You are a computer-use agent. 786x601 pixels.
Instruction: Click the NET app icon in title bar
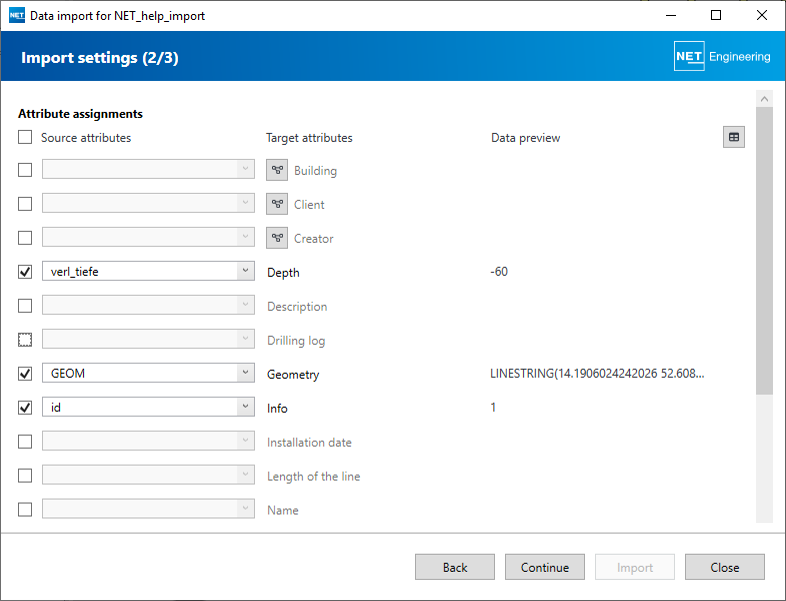[x=17, y=16]
